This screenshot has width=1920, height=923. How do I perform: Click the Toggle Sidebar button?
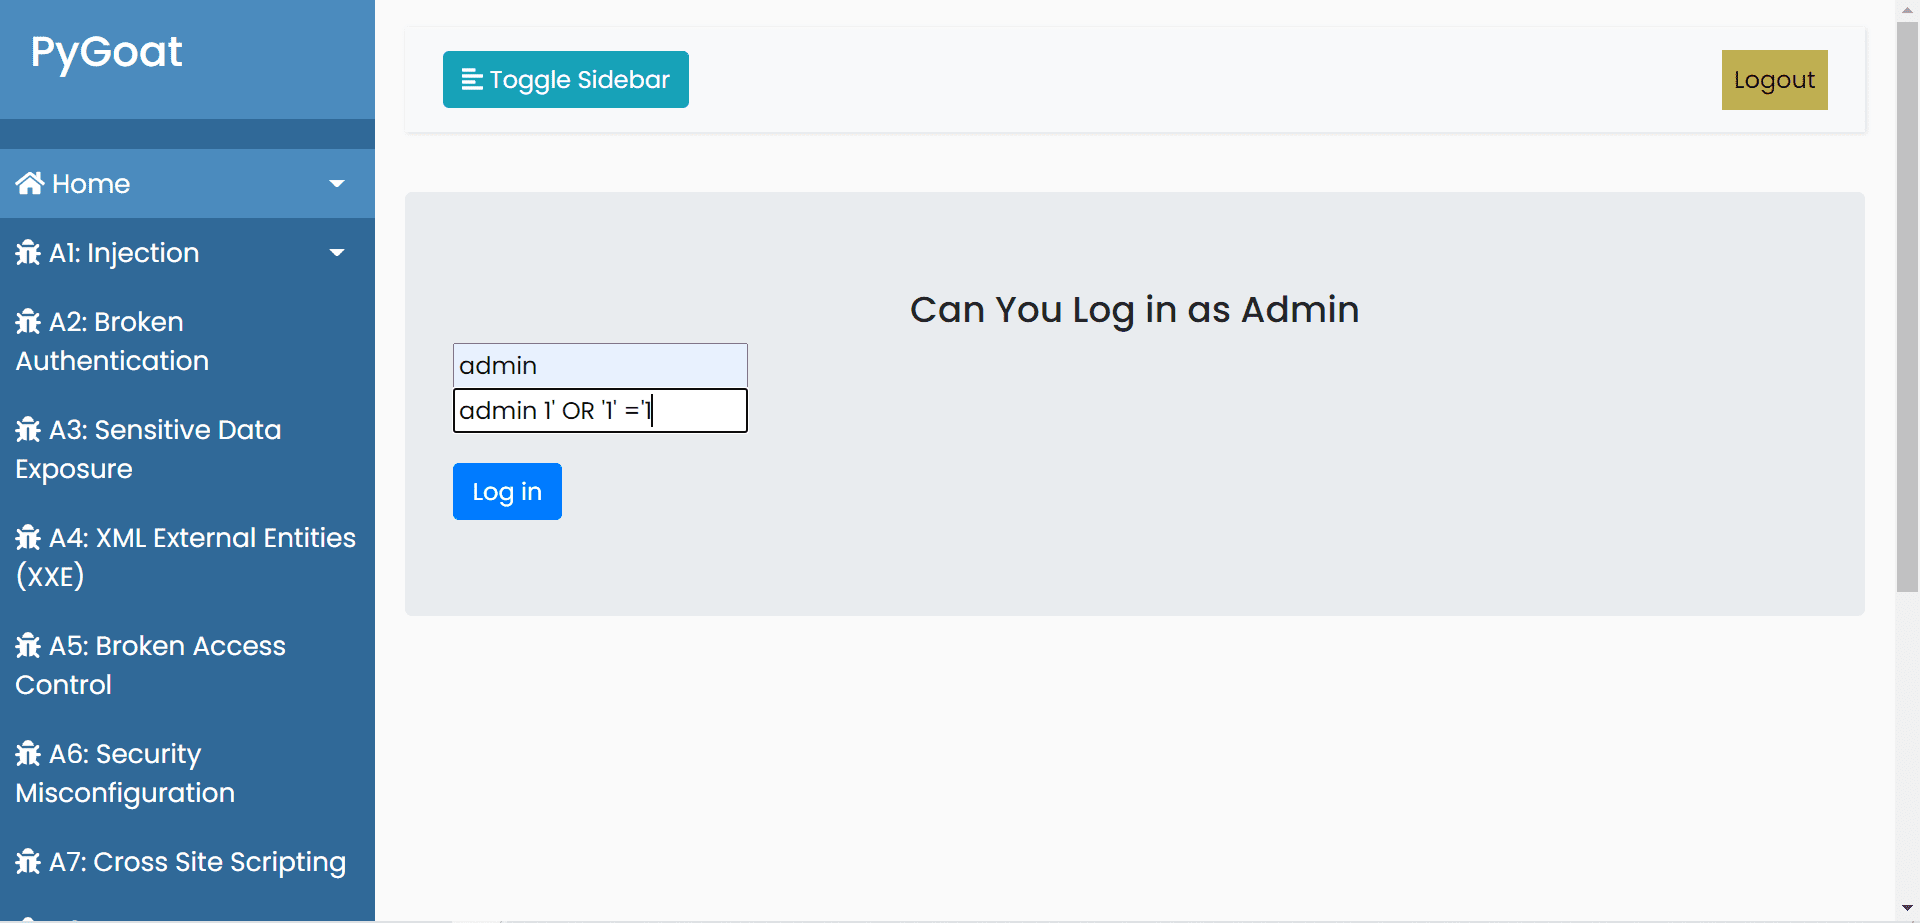566,79
